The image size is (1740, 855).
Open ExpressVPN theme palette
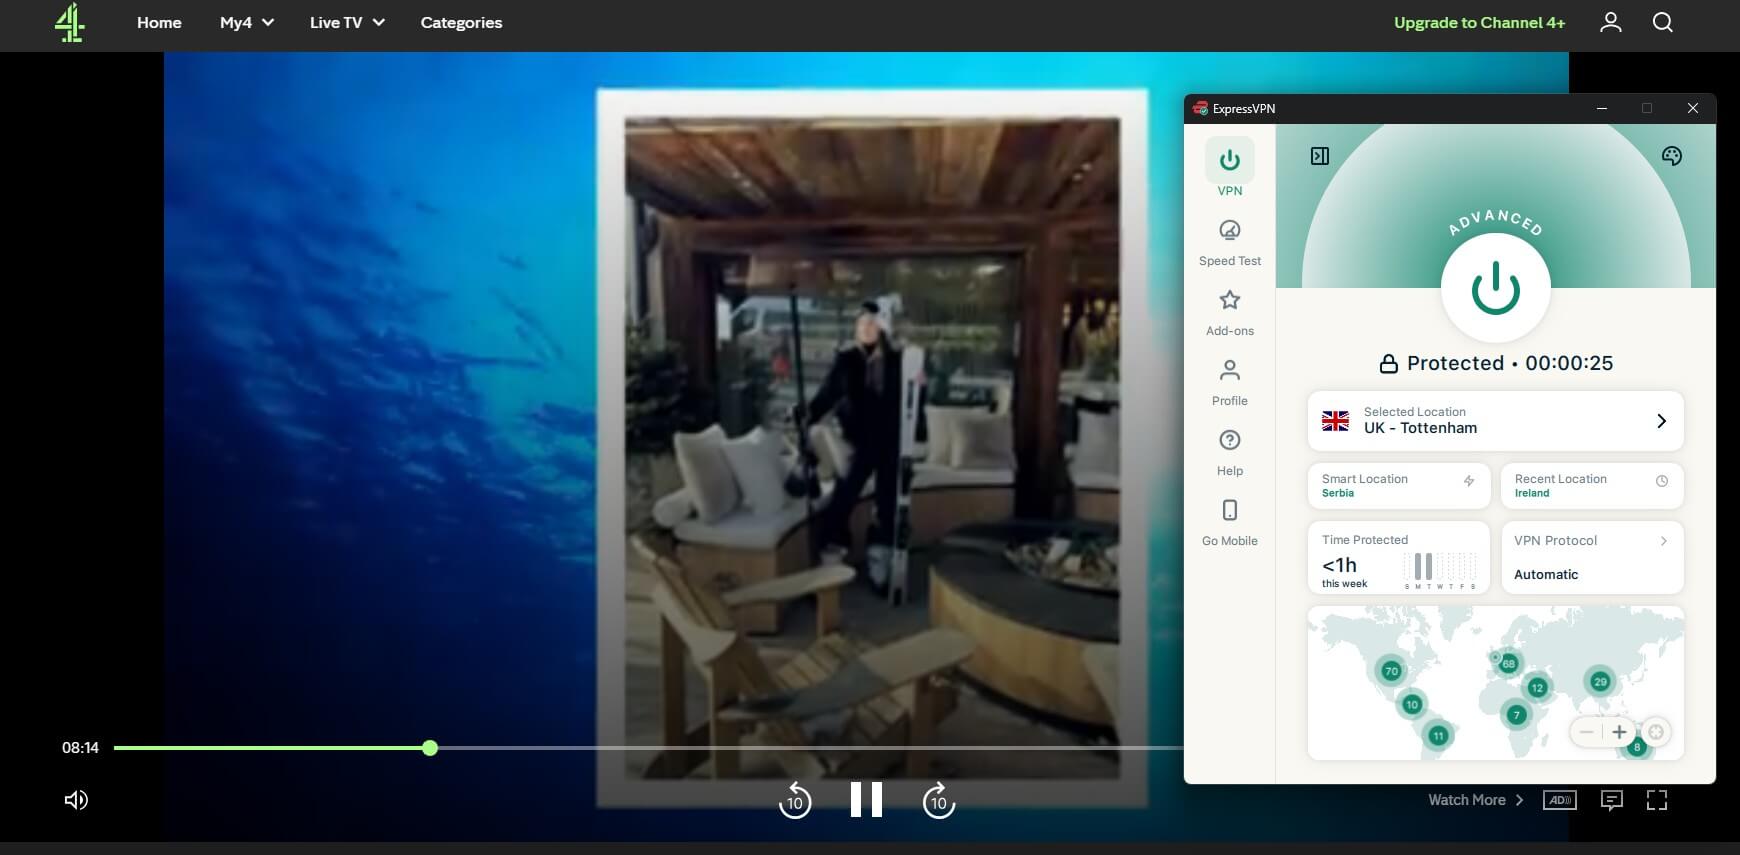click(1671, 156)
